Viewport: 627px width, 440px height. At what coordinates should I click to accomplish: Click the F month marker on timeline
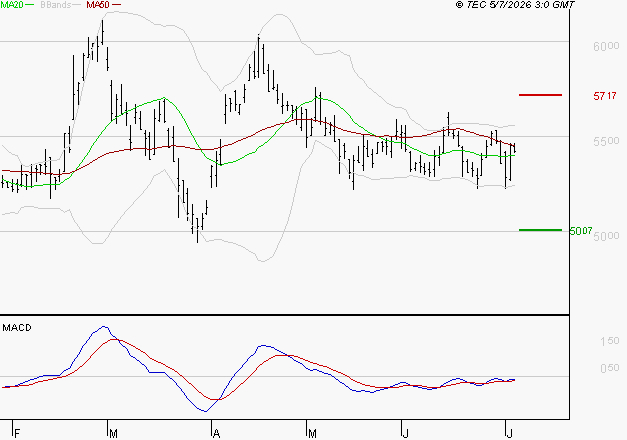point(17,433)
